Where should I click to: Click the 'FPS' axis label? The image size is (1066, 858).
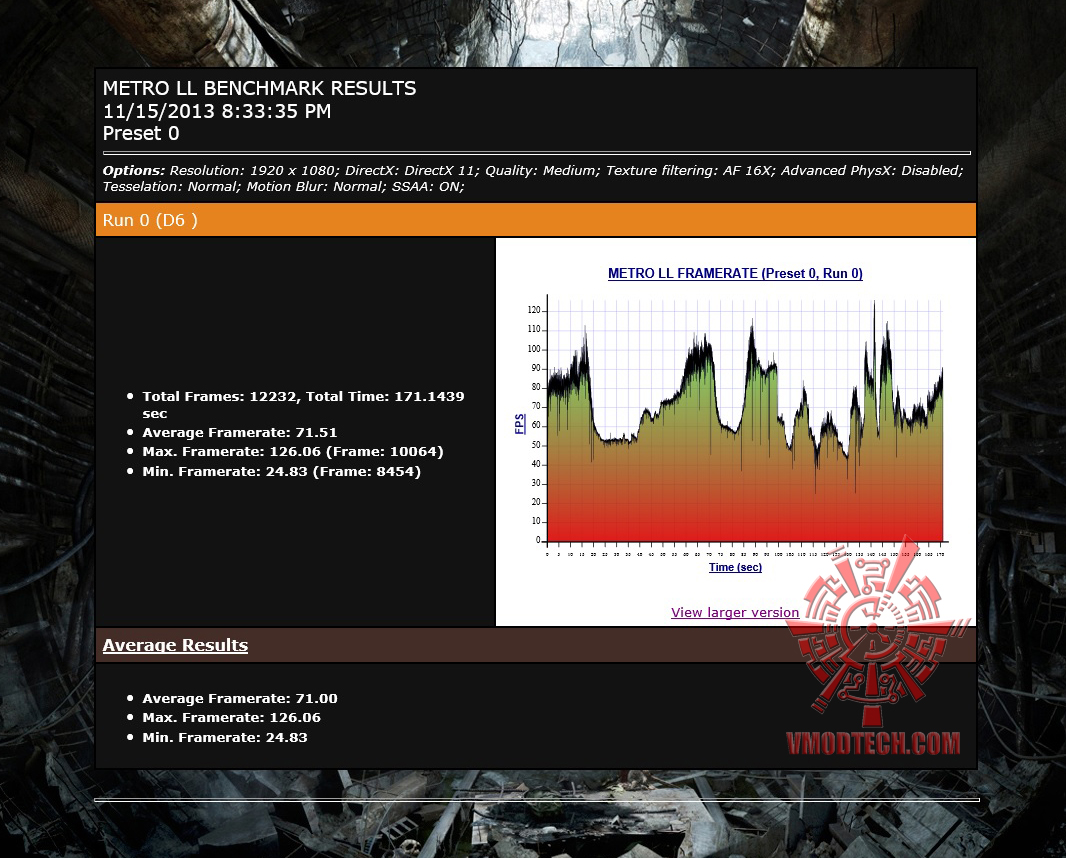point(520,424)
